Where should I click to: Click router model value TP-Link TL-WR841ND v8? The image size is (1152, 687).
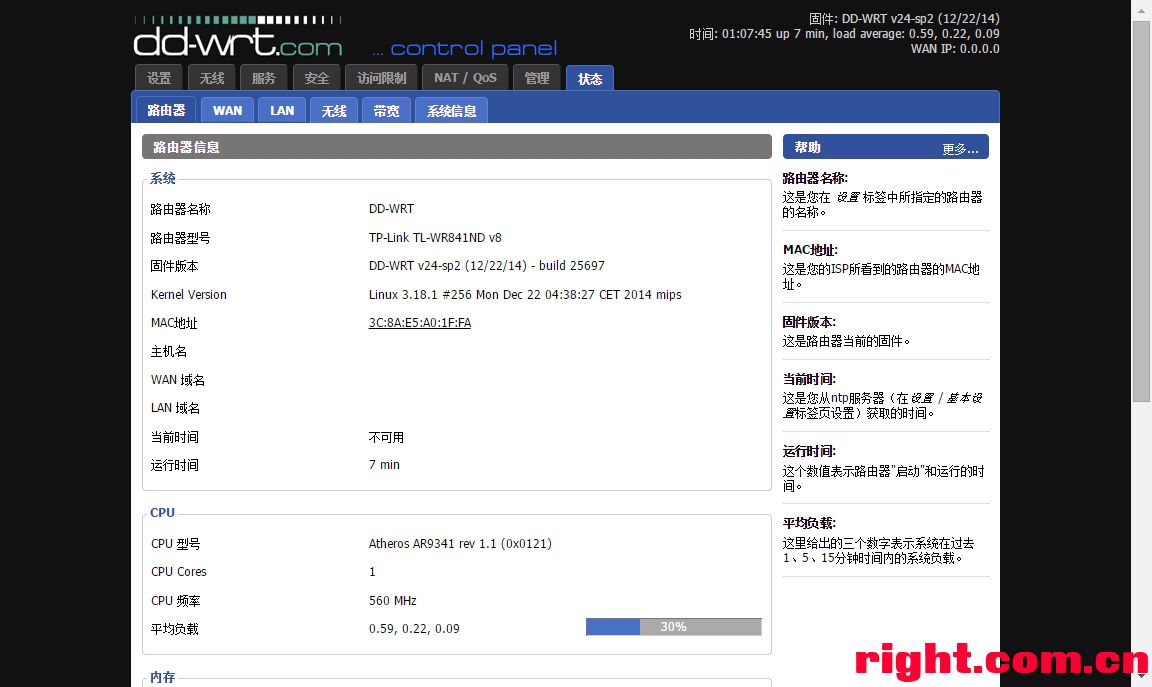(x=435, y=237)
